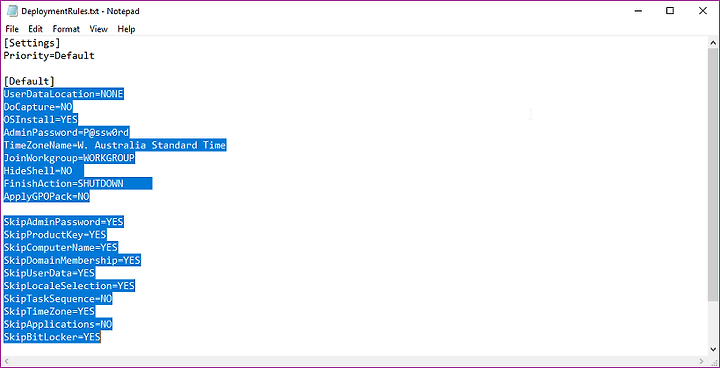
Task: Click the SkipProductKey=YES line
Action: coord(55,235)
